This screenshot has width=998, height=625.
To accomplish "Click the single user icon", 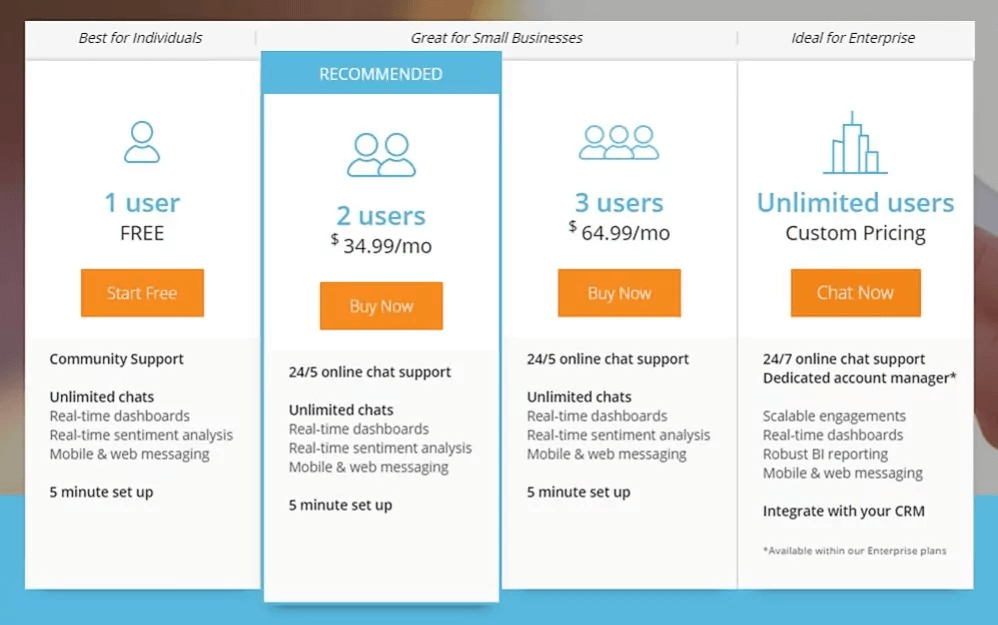I will (142, 142).
